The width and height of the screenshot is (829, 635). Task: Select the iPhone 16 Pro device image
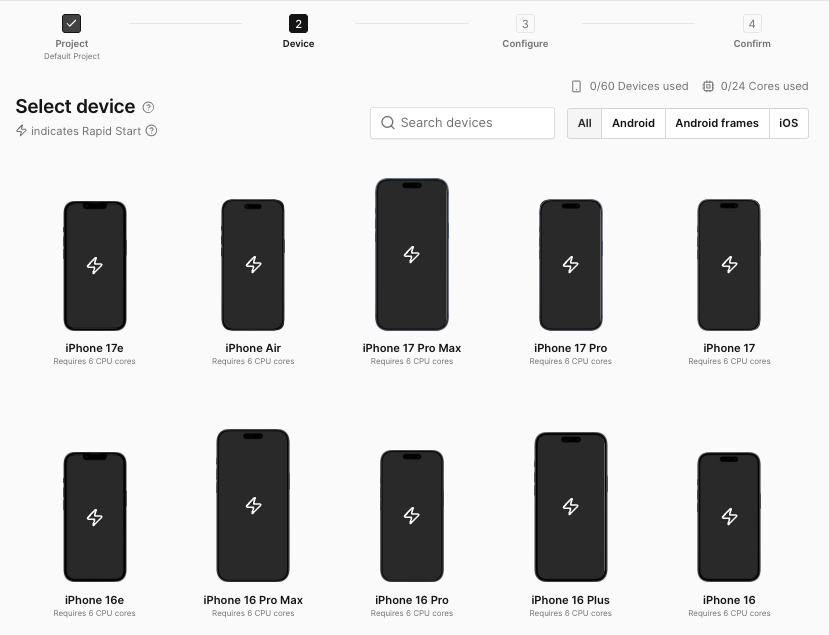pos(412,516)
